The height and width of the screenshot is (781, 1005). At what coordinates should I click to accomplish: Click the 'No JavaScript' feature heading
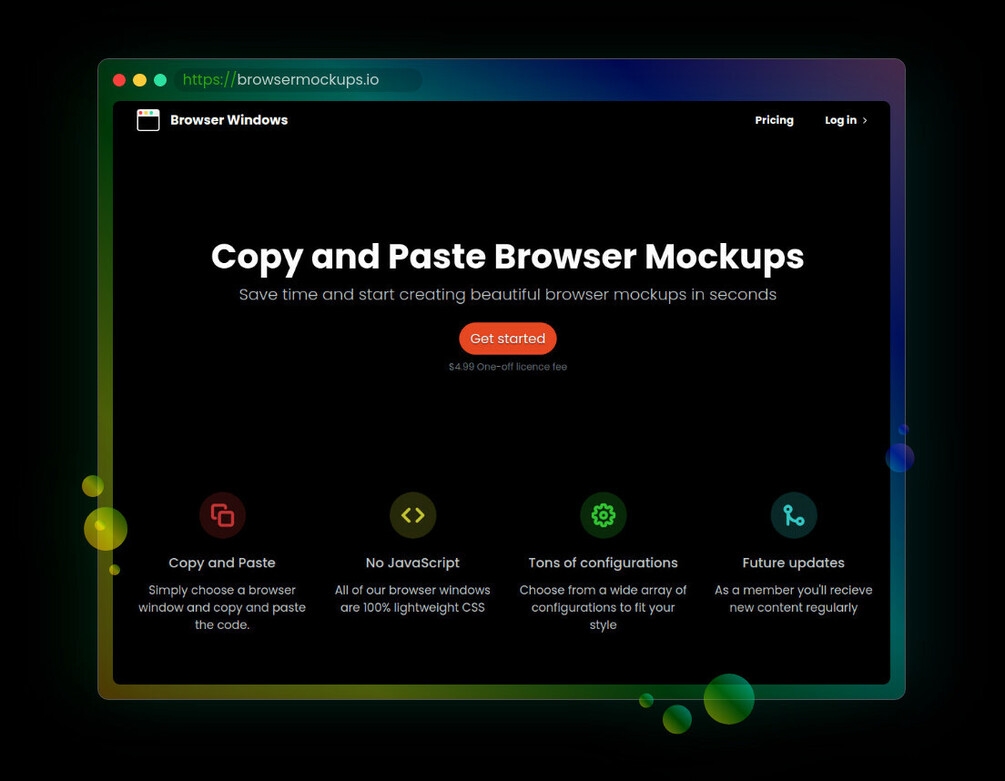(413, 563)
